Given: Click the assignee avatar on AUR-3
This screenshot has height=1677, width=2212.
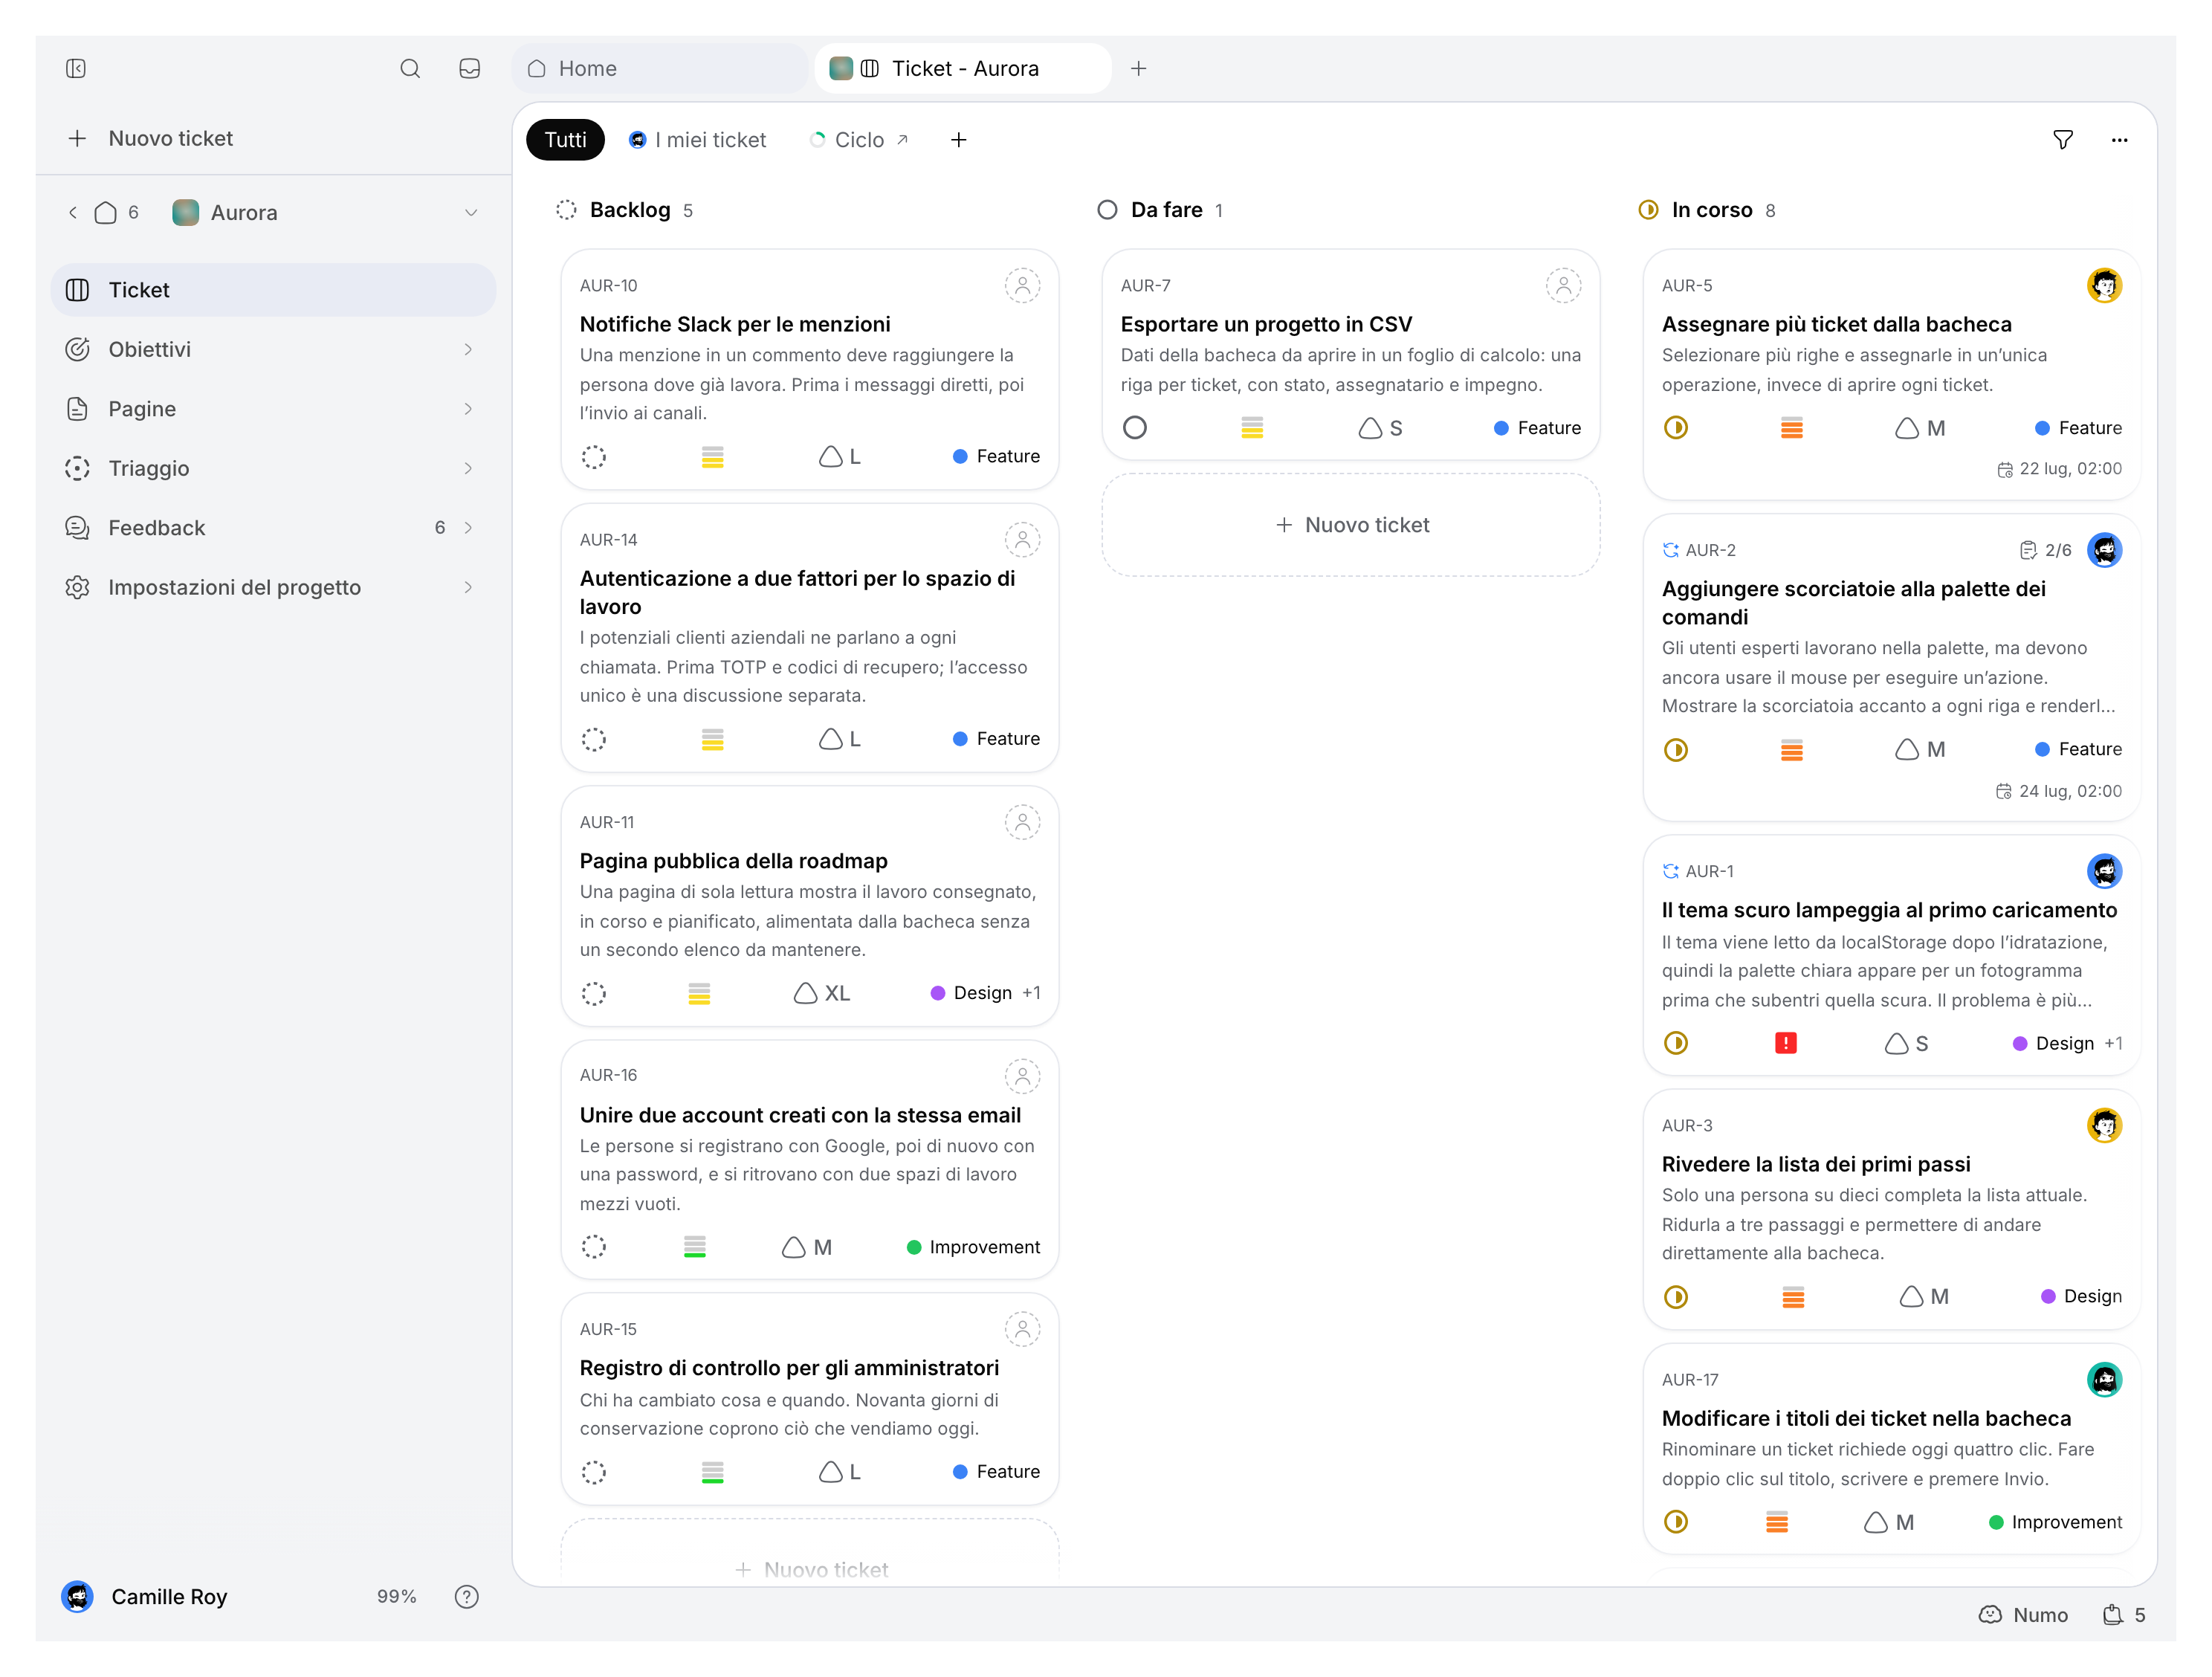Looking at the screenshot, I should [2104, 1126].
